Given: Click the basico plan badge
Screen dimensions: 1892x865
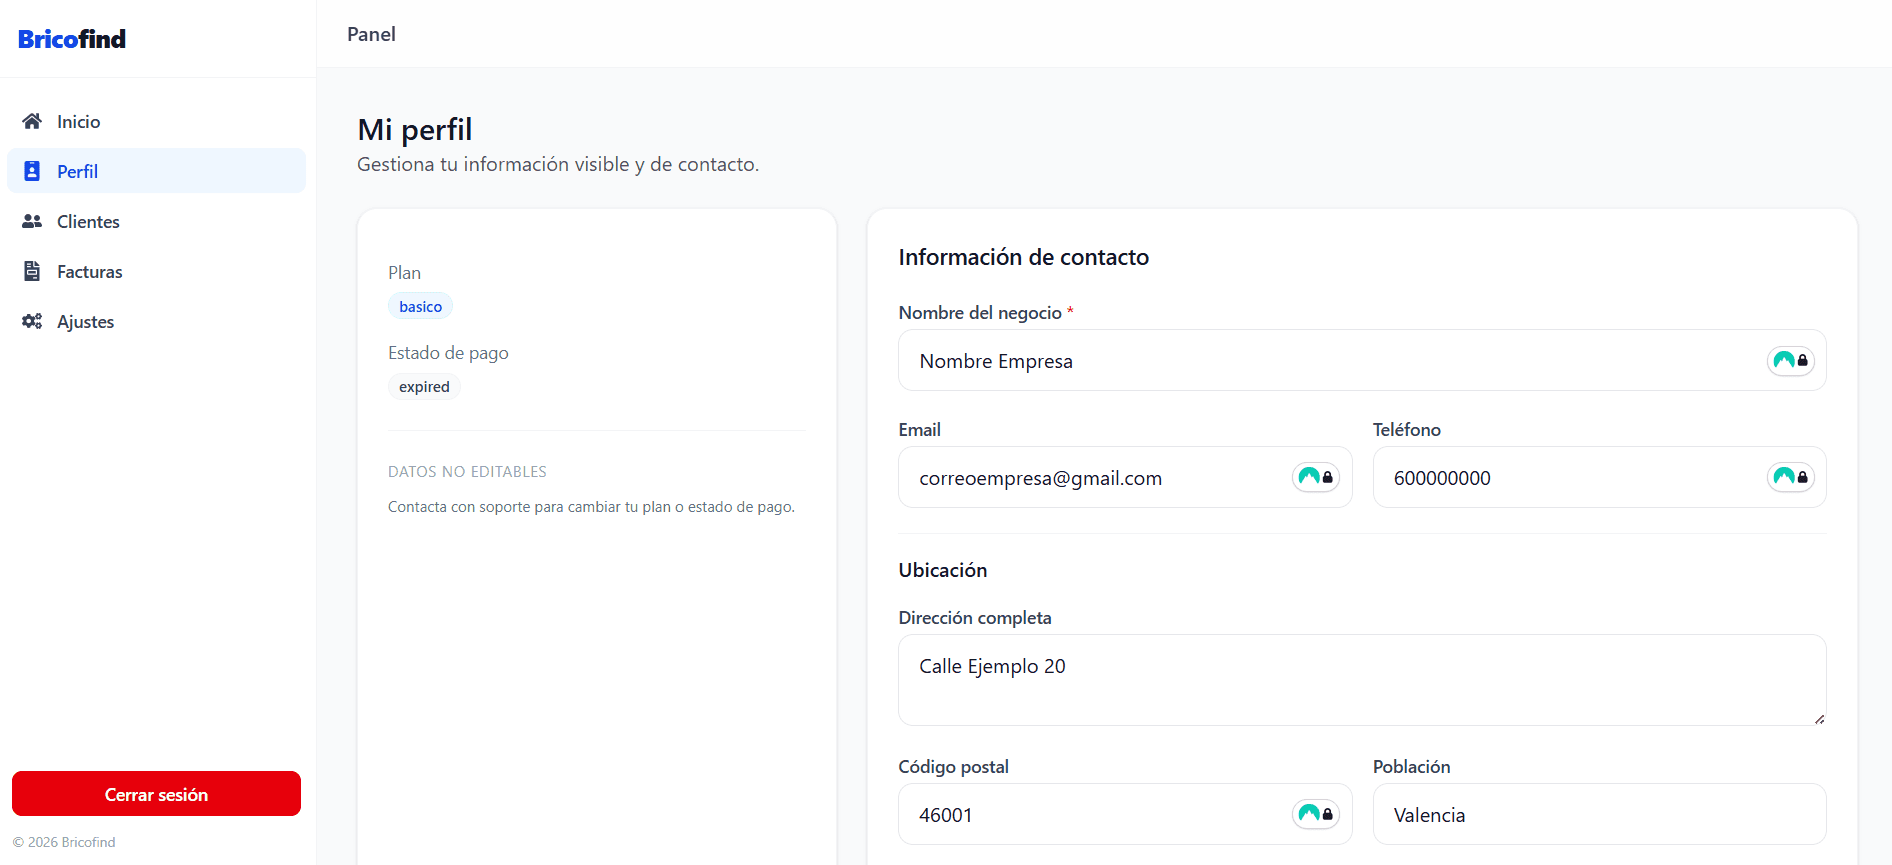Looking at the screenshot, I should [x=420, y=307].
